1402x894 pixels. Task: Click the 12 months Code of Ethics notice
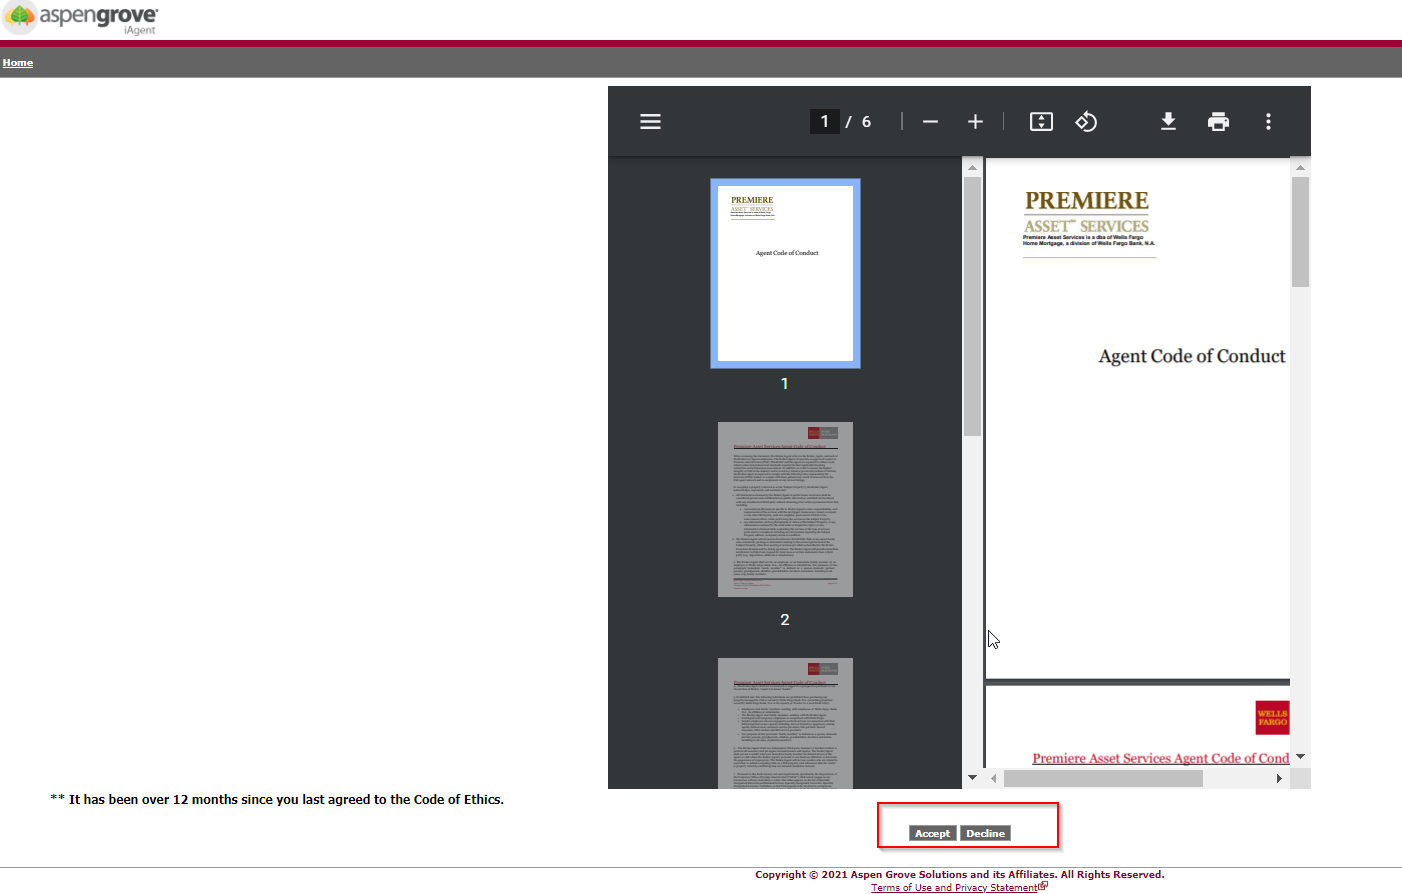pos(277,799)
